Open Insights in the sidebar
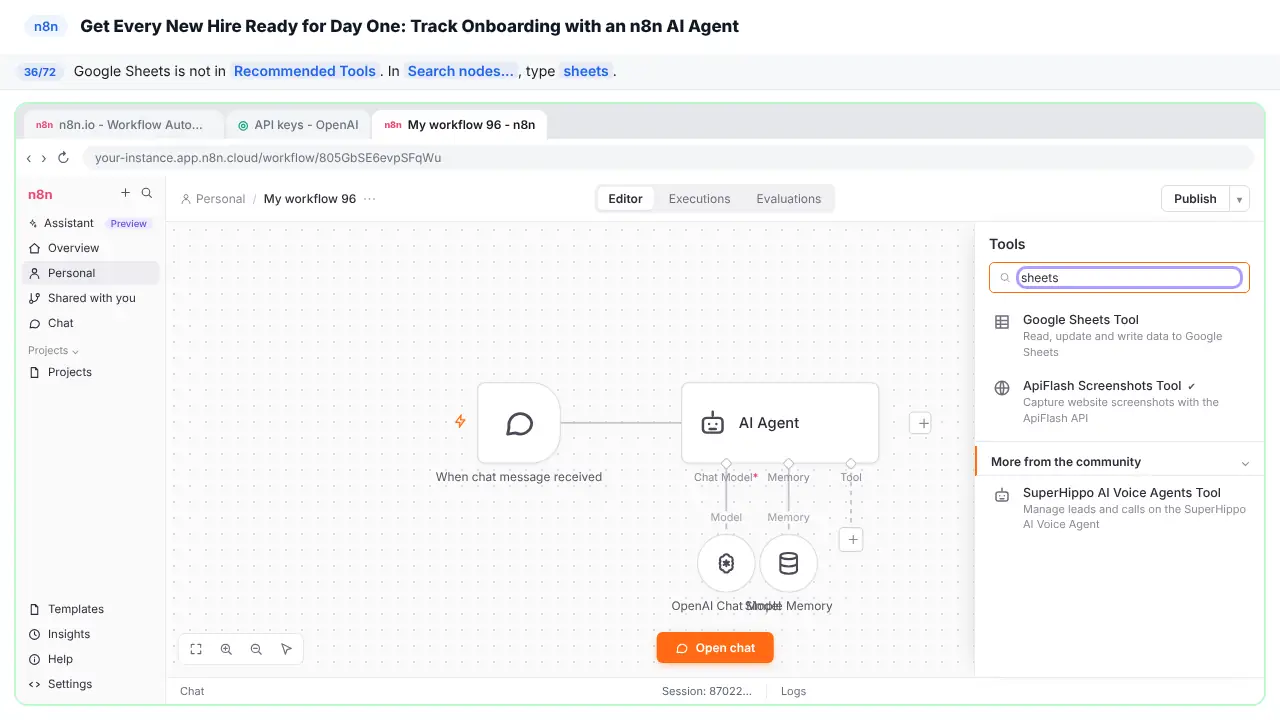 pos(69,634)
